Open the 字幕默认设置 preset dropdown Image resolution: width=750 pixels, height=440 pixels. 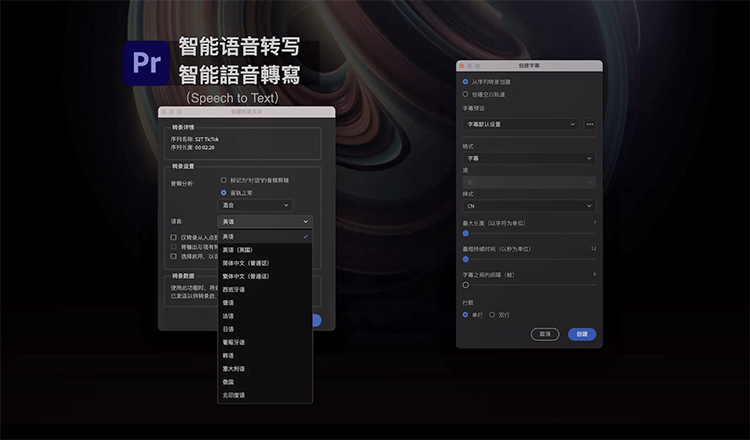pos(521,124)
